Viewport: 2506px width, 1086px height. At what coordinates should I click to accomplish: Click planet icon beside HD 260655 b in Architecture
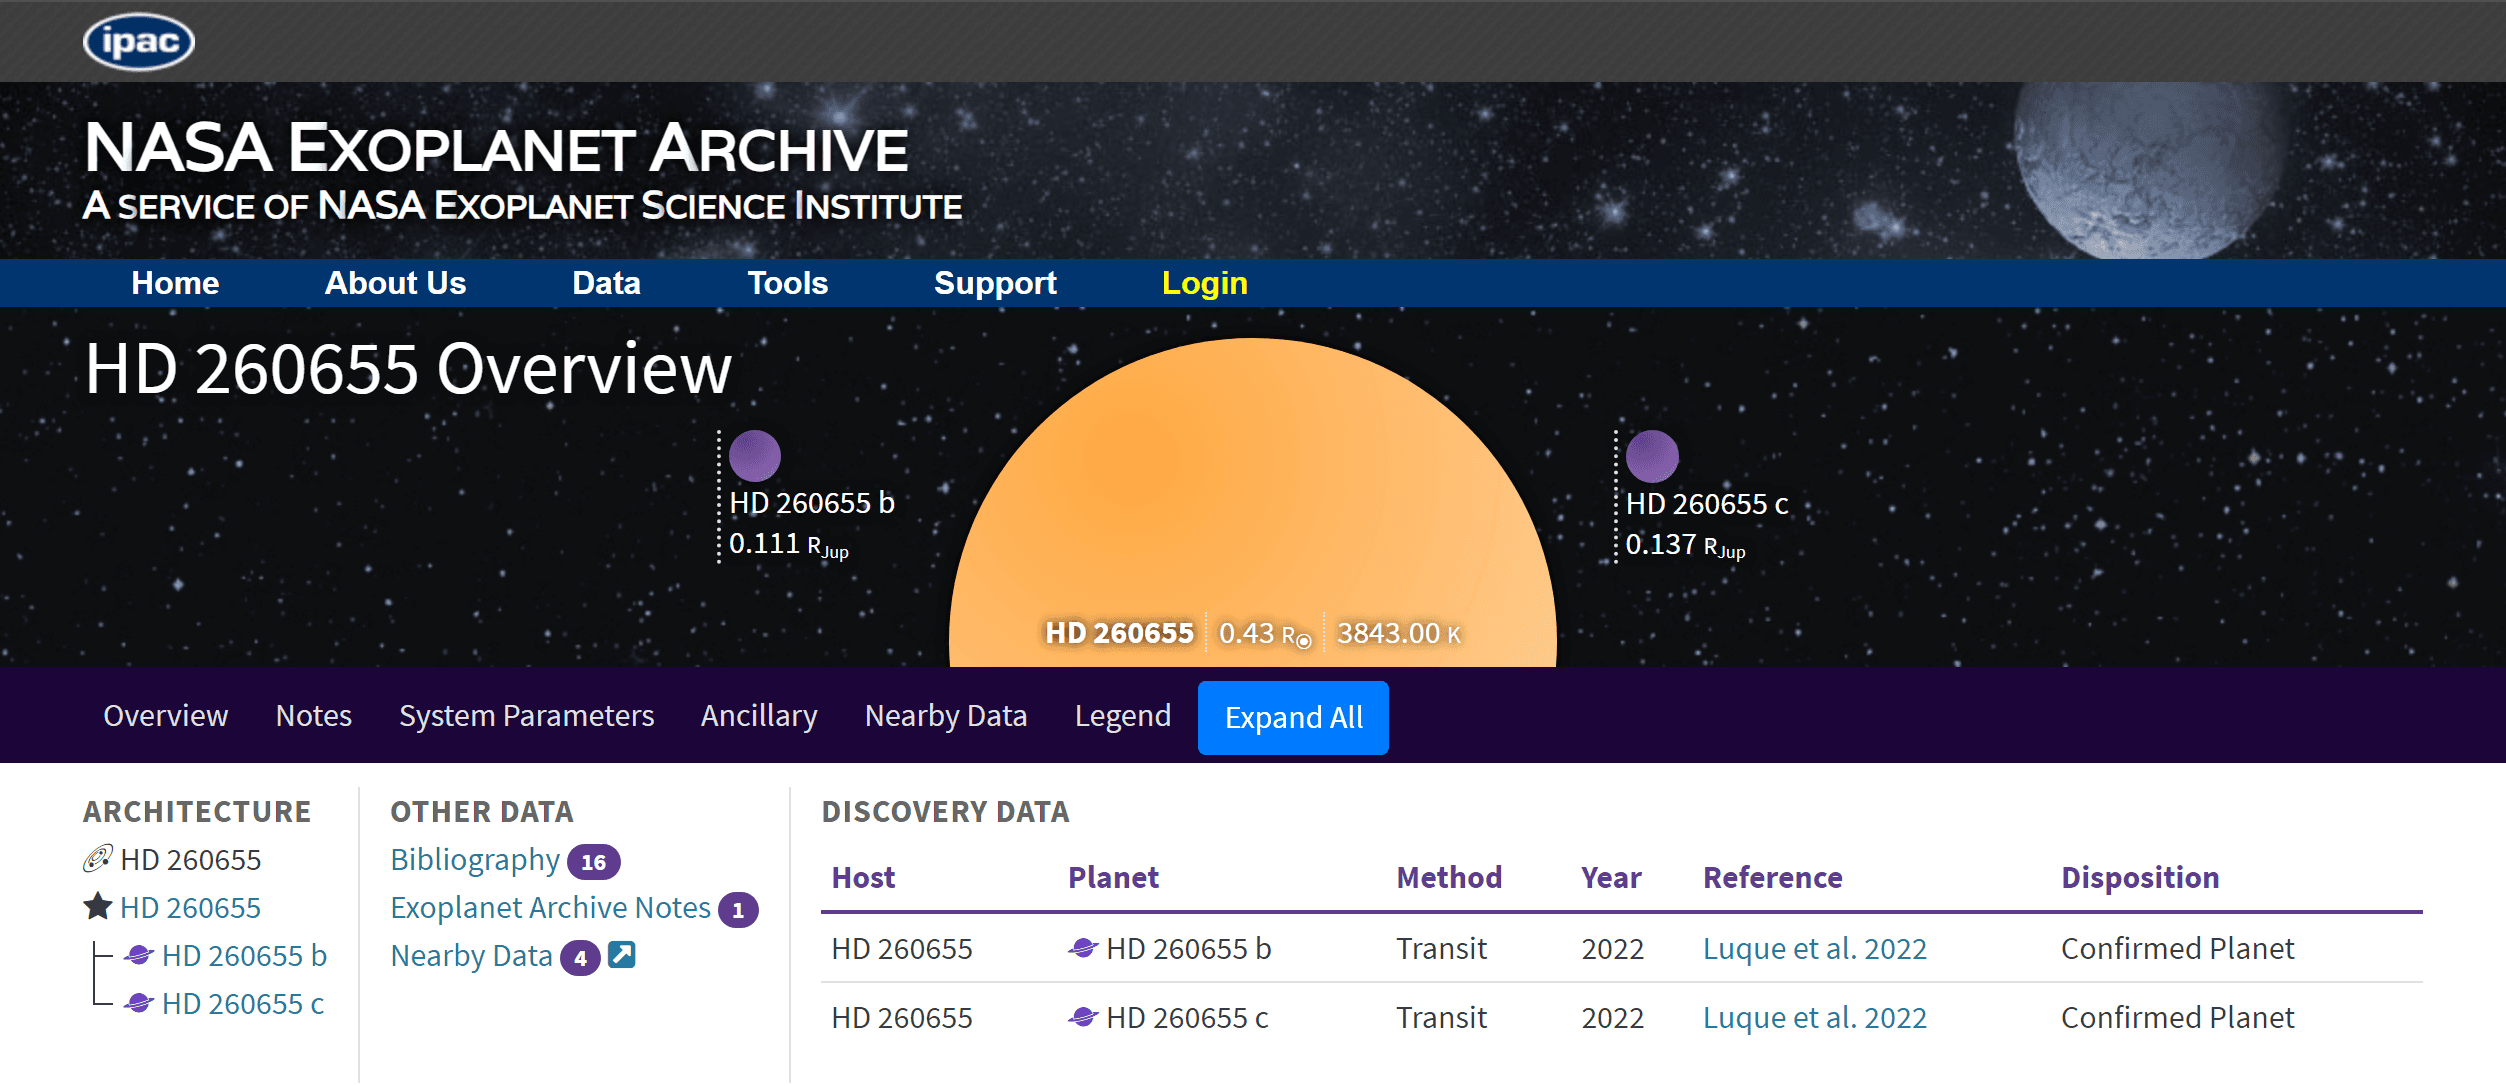pyautogui.click(x=139, y=955)
